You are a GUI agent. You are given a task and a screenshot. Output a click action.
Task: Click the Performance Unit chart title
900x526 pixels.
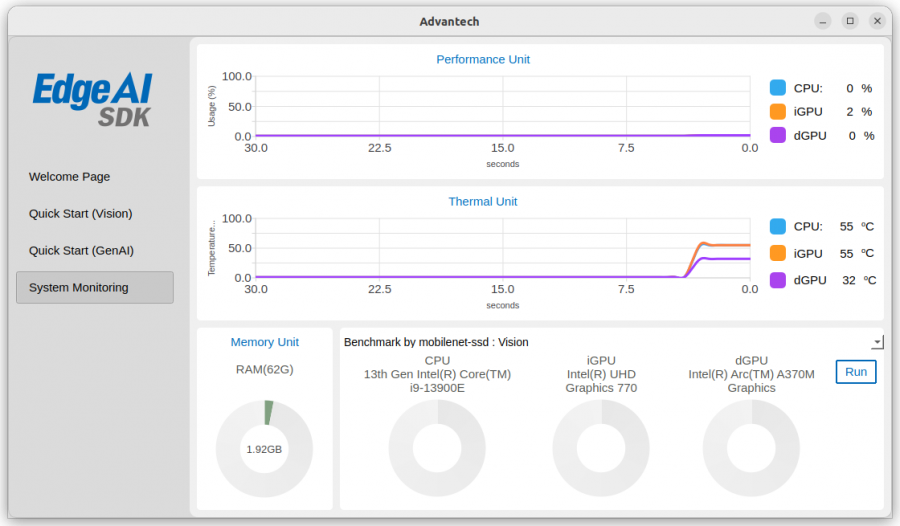click(483, 60)
